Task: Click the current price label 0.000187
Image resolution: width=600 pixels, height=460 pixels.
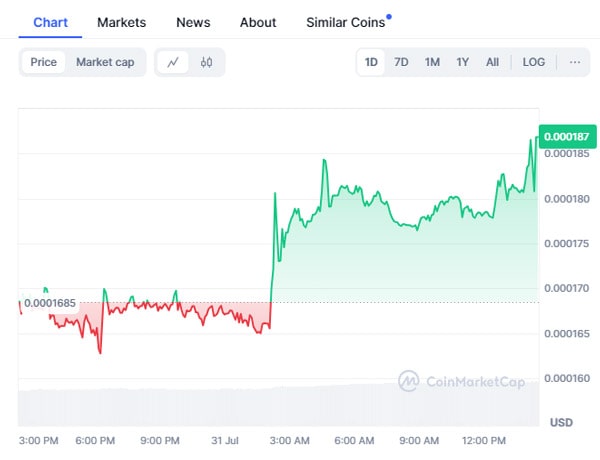Action: (x=565, y=135)
